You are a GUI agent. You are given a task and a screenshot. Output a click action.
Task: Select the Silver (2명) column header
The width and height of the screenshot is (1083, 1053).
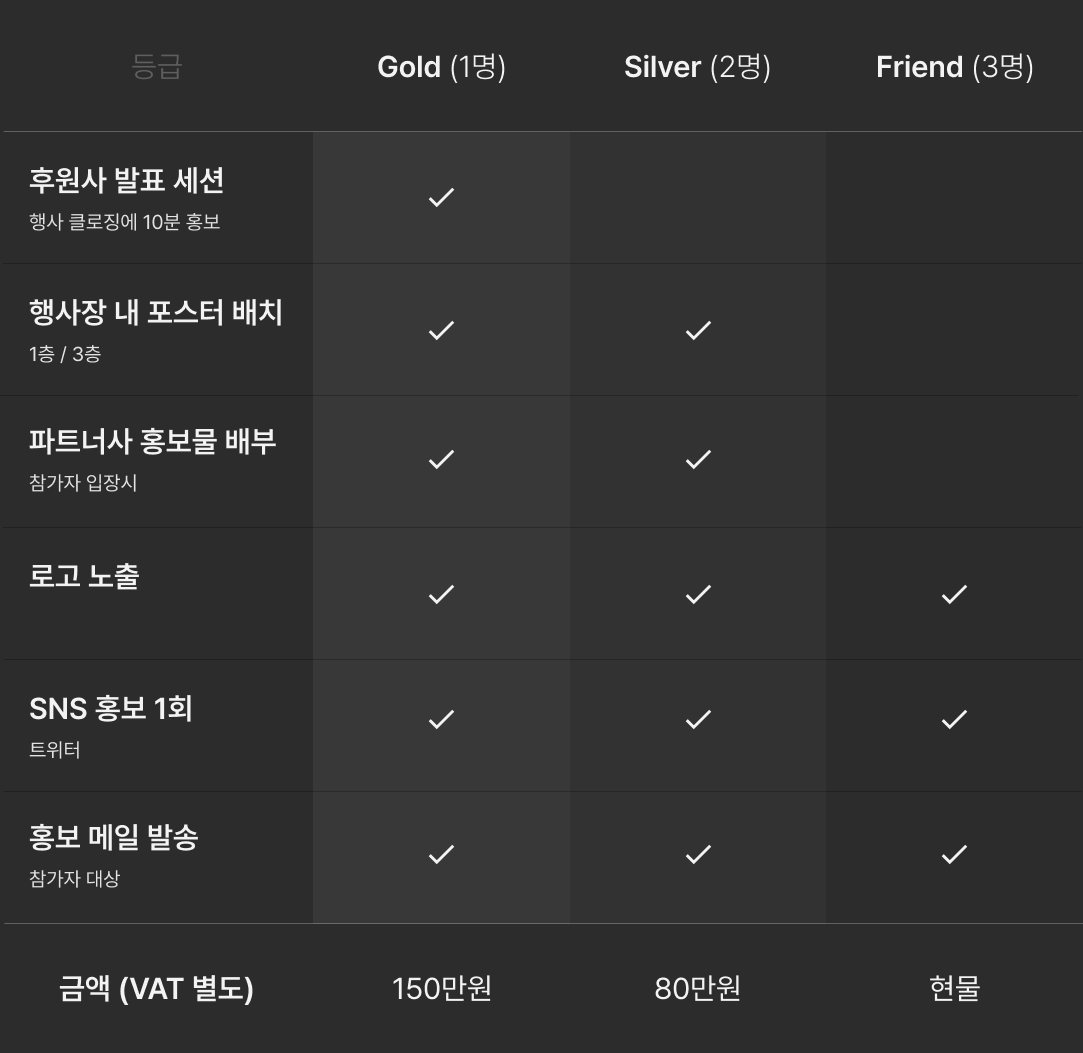697,67
